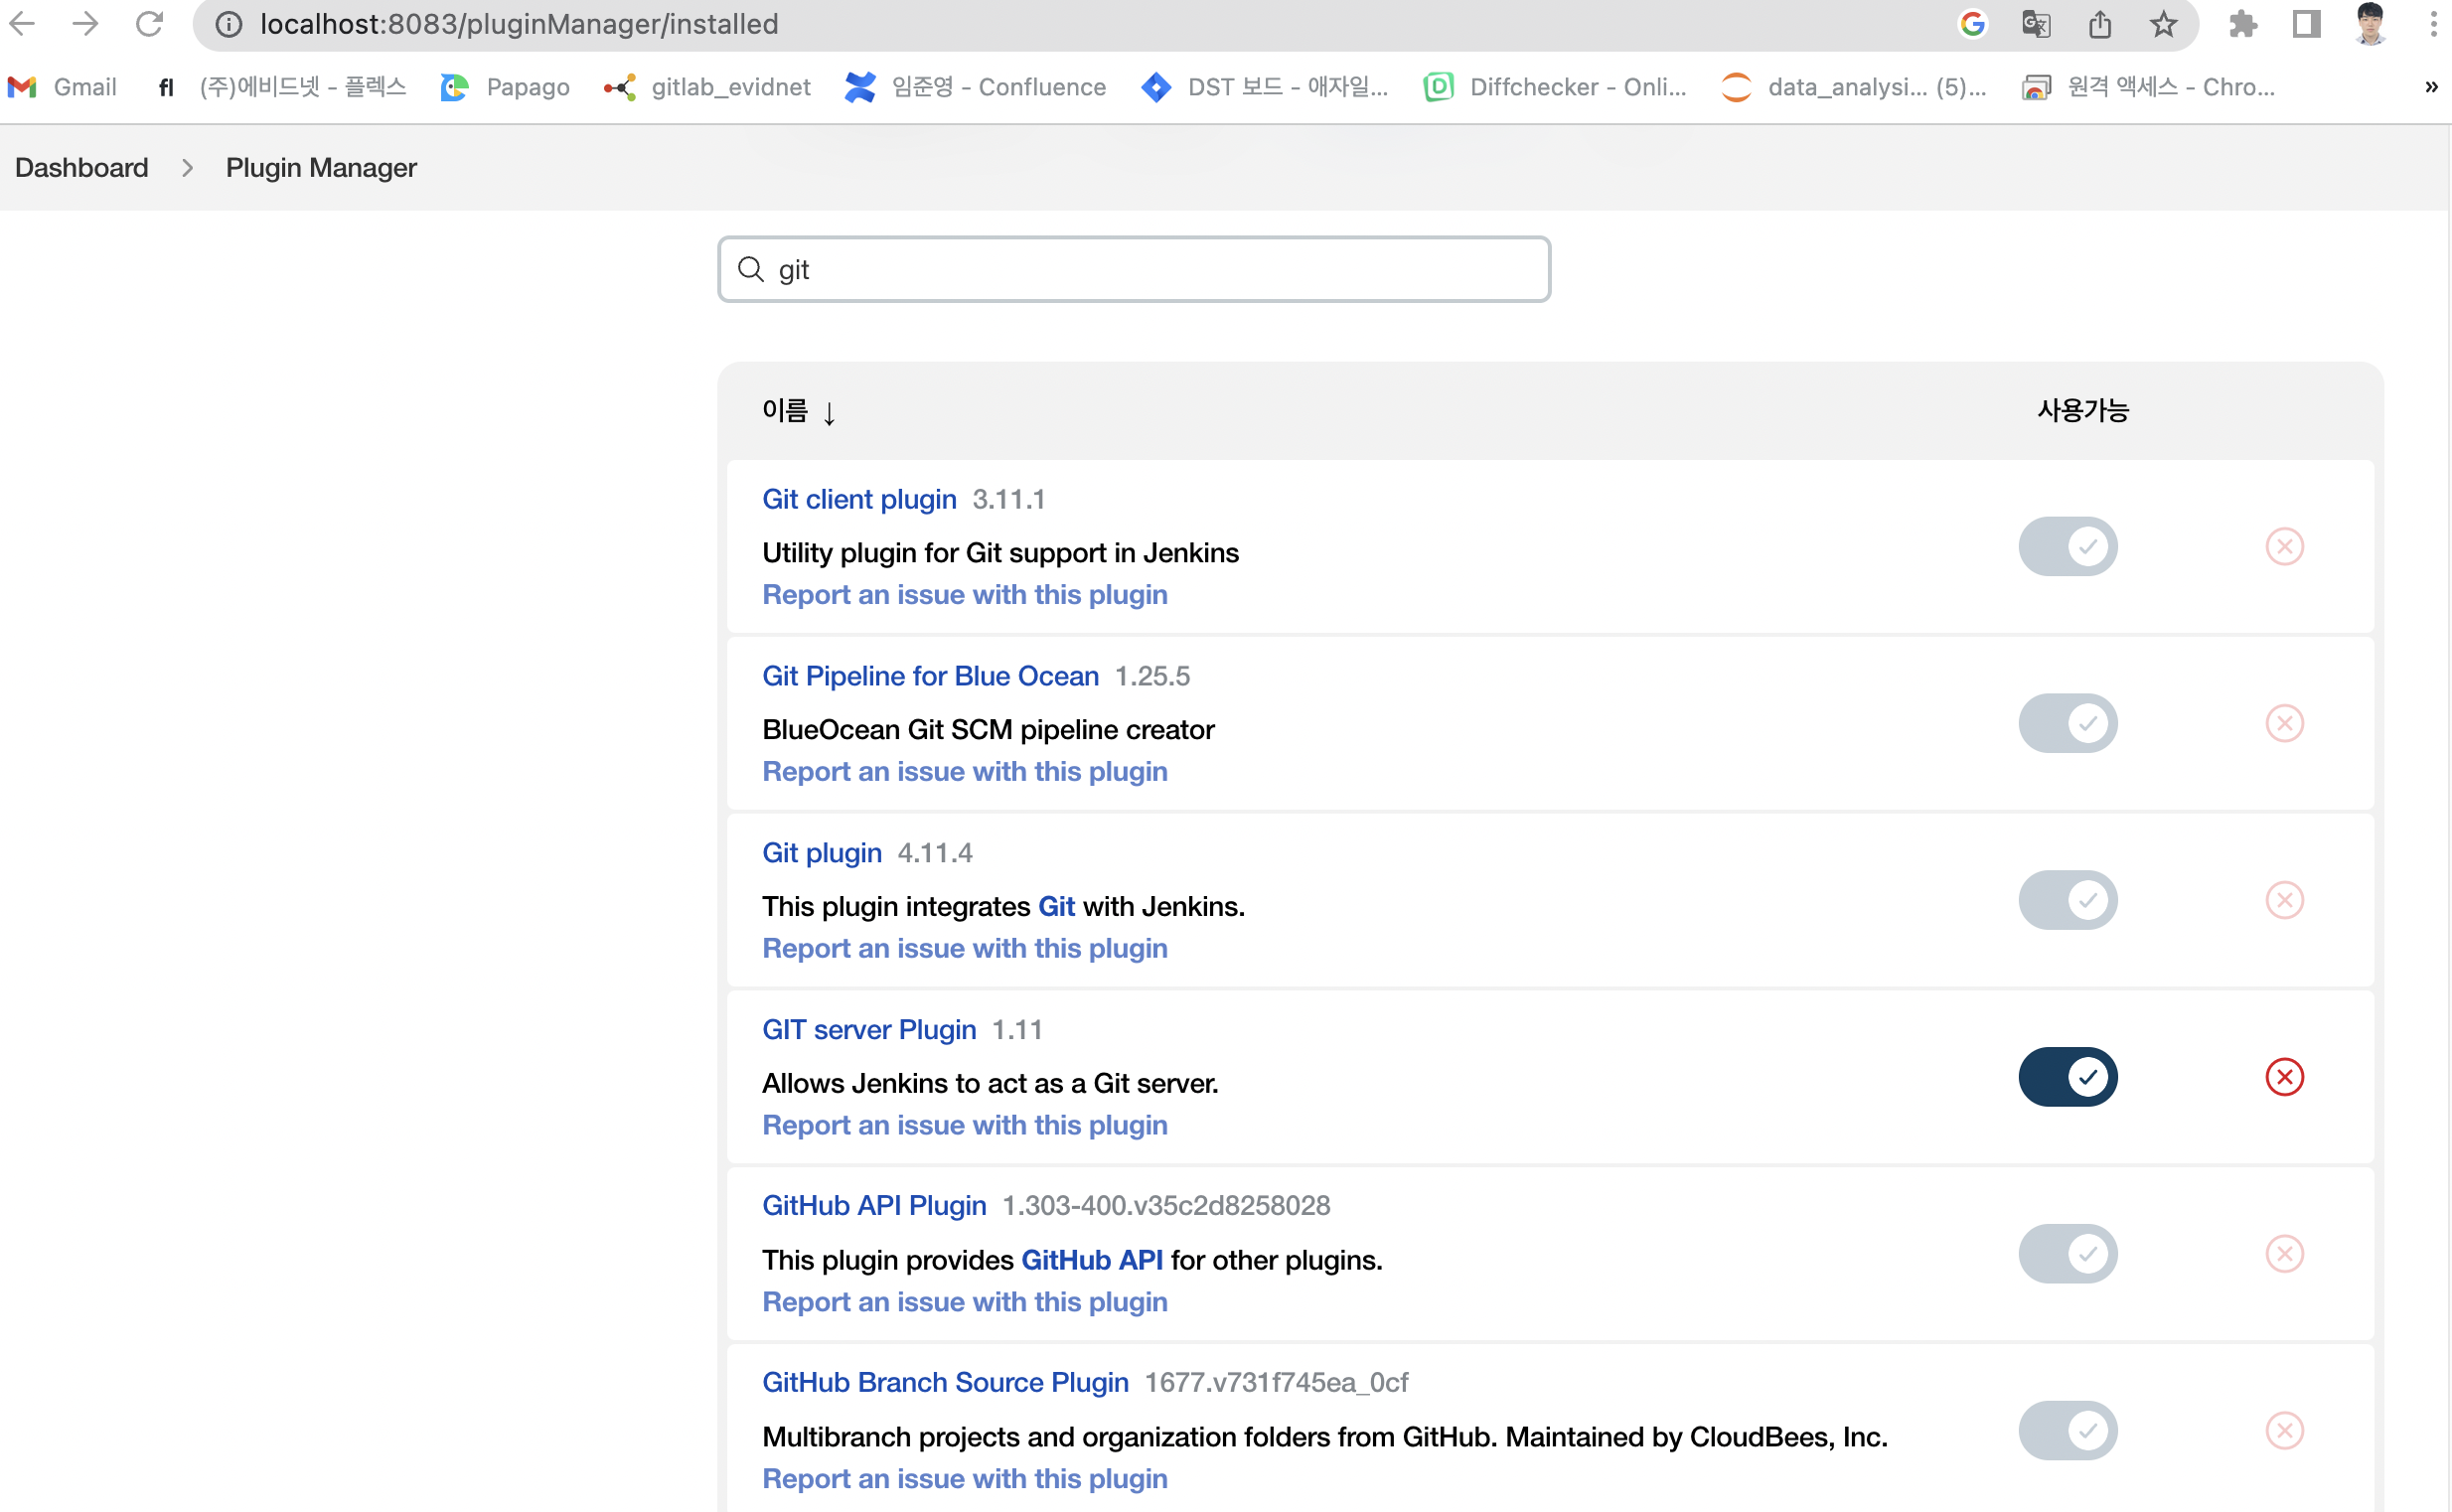Viewport: 2452px width, 1512px height.
Task: Disable the GIT server Plugin toggle
Action: (x=2067, y=1077)
